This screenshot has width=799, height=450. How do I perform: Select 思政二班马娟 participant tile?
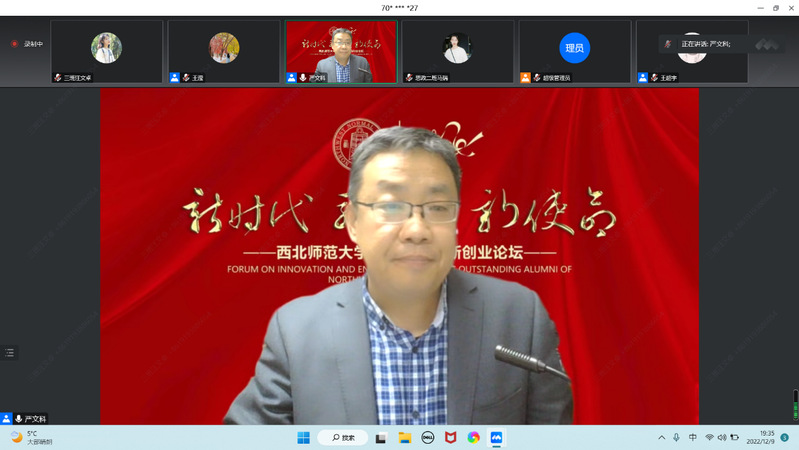pos(457,49)
